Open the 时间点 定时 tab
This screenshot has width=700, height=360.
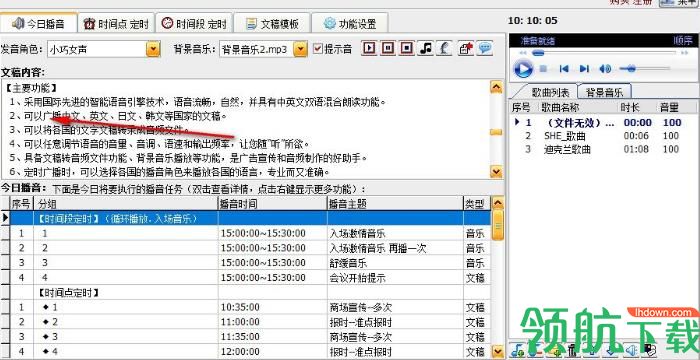116,23
